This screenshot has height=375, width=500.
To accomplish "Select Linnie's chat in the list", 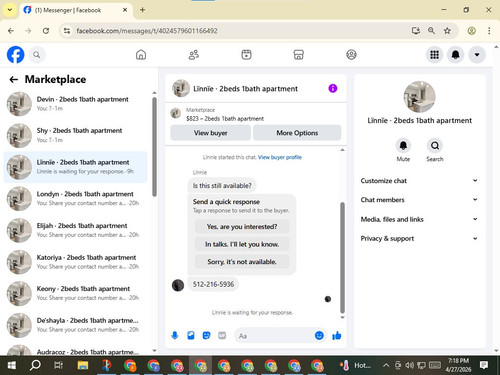I will (75, 167).
